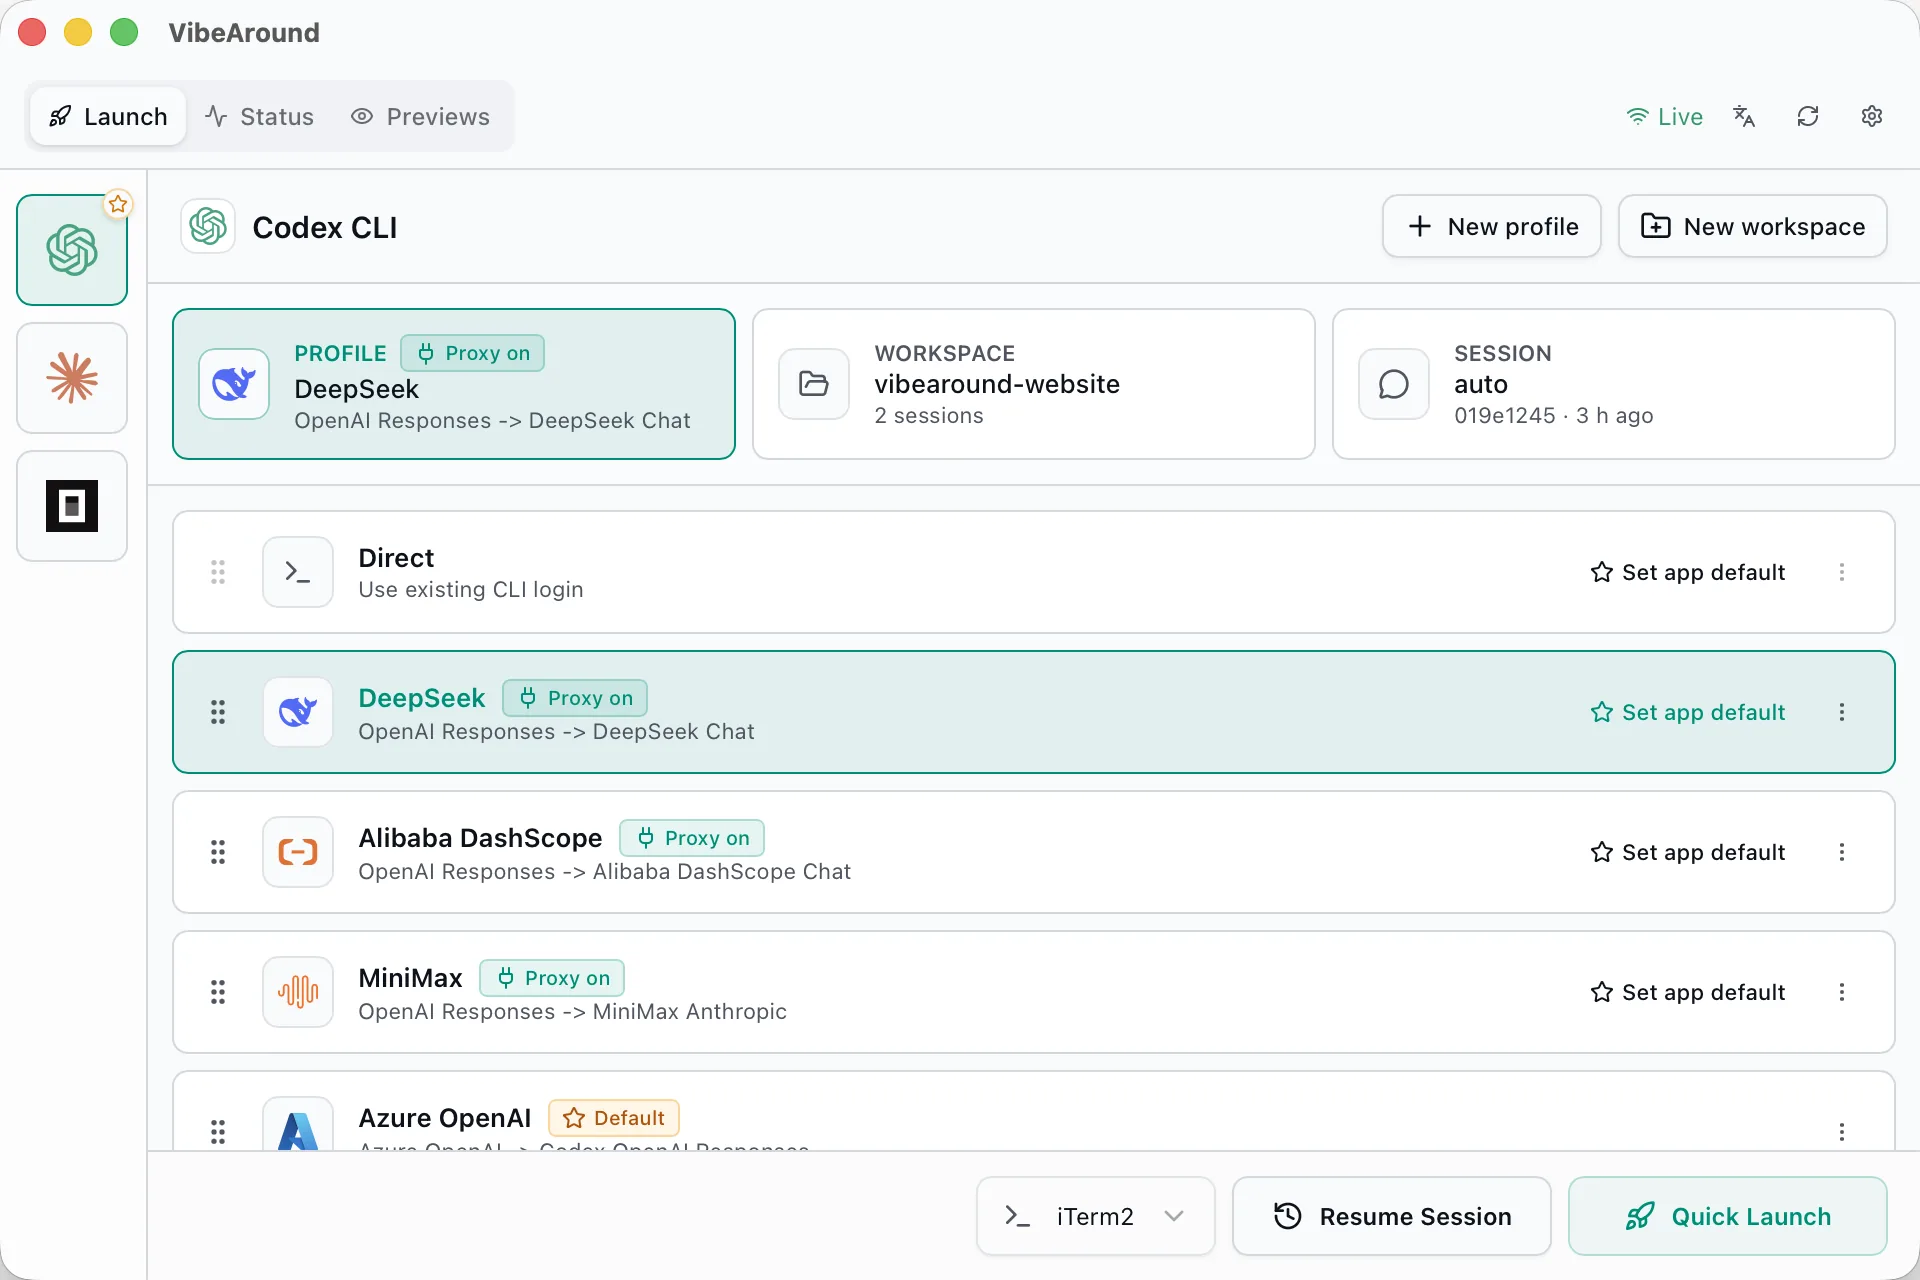Click Quick Launch button
The width and height of the screenshot is (1920, 1280).
pyautogui.click(x=1728, y=1216)
